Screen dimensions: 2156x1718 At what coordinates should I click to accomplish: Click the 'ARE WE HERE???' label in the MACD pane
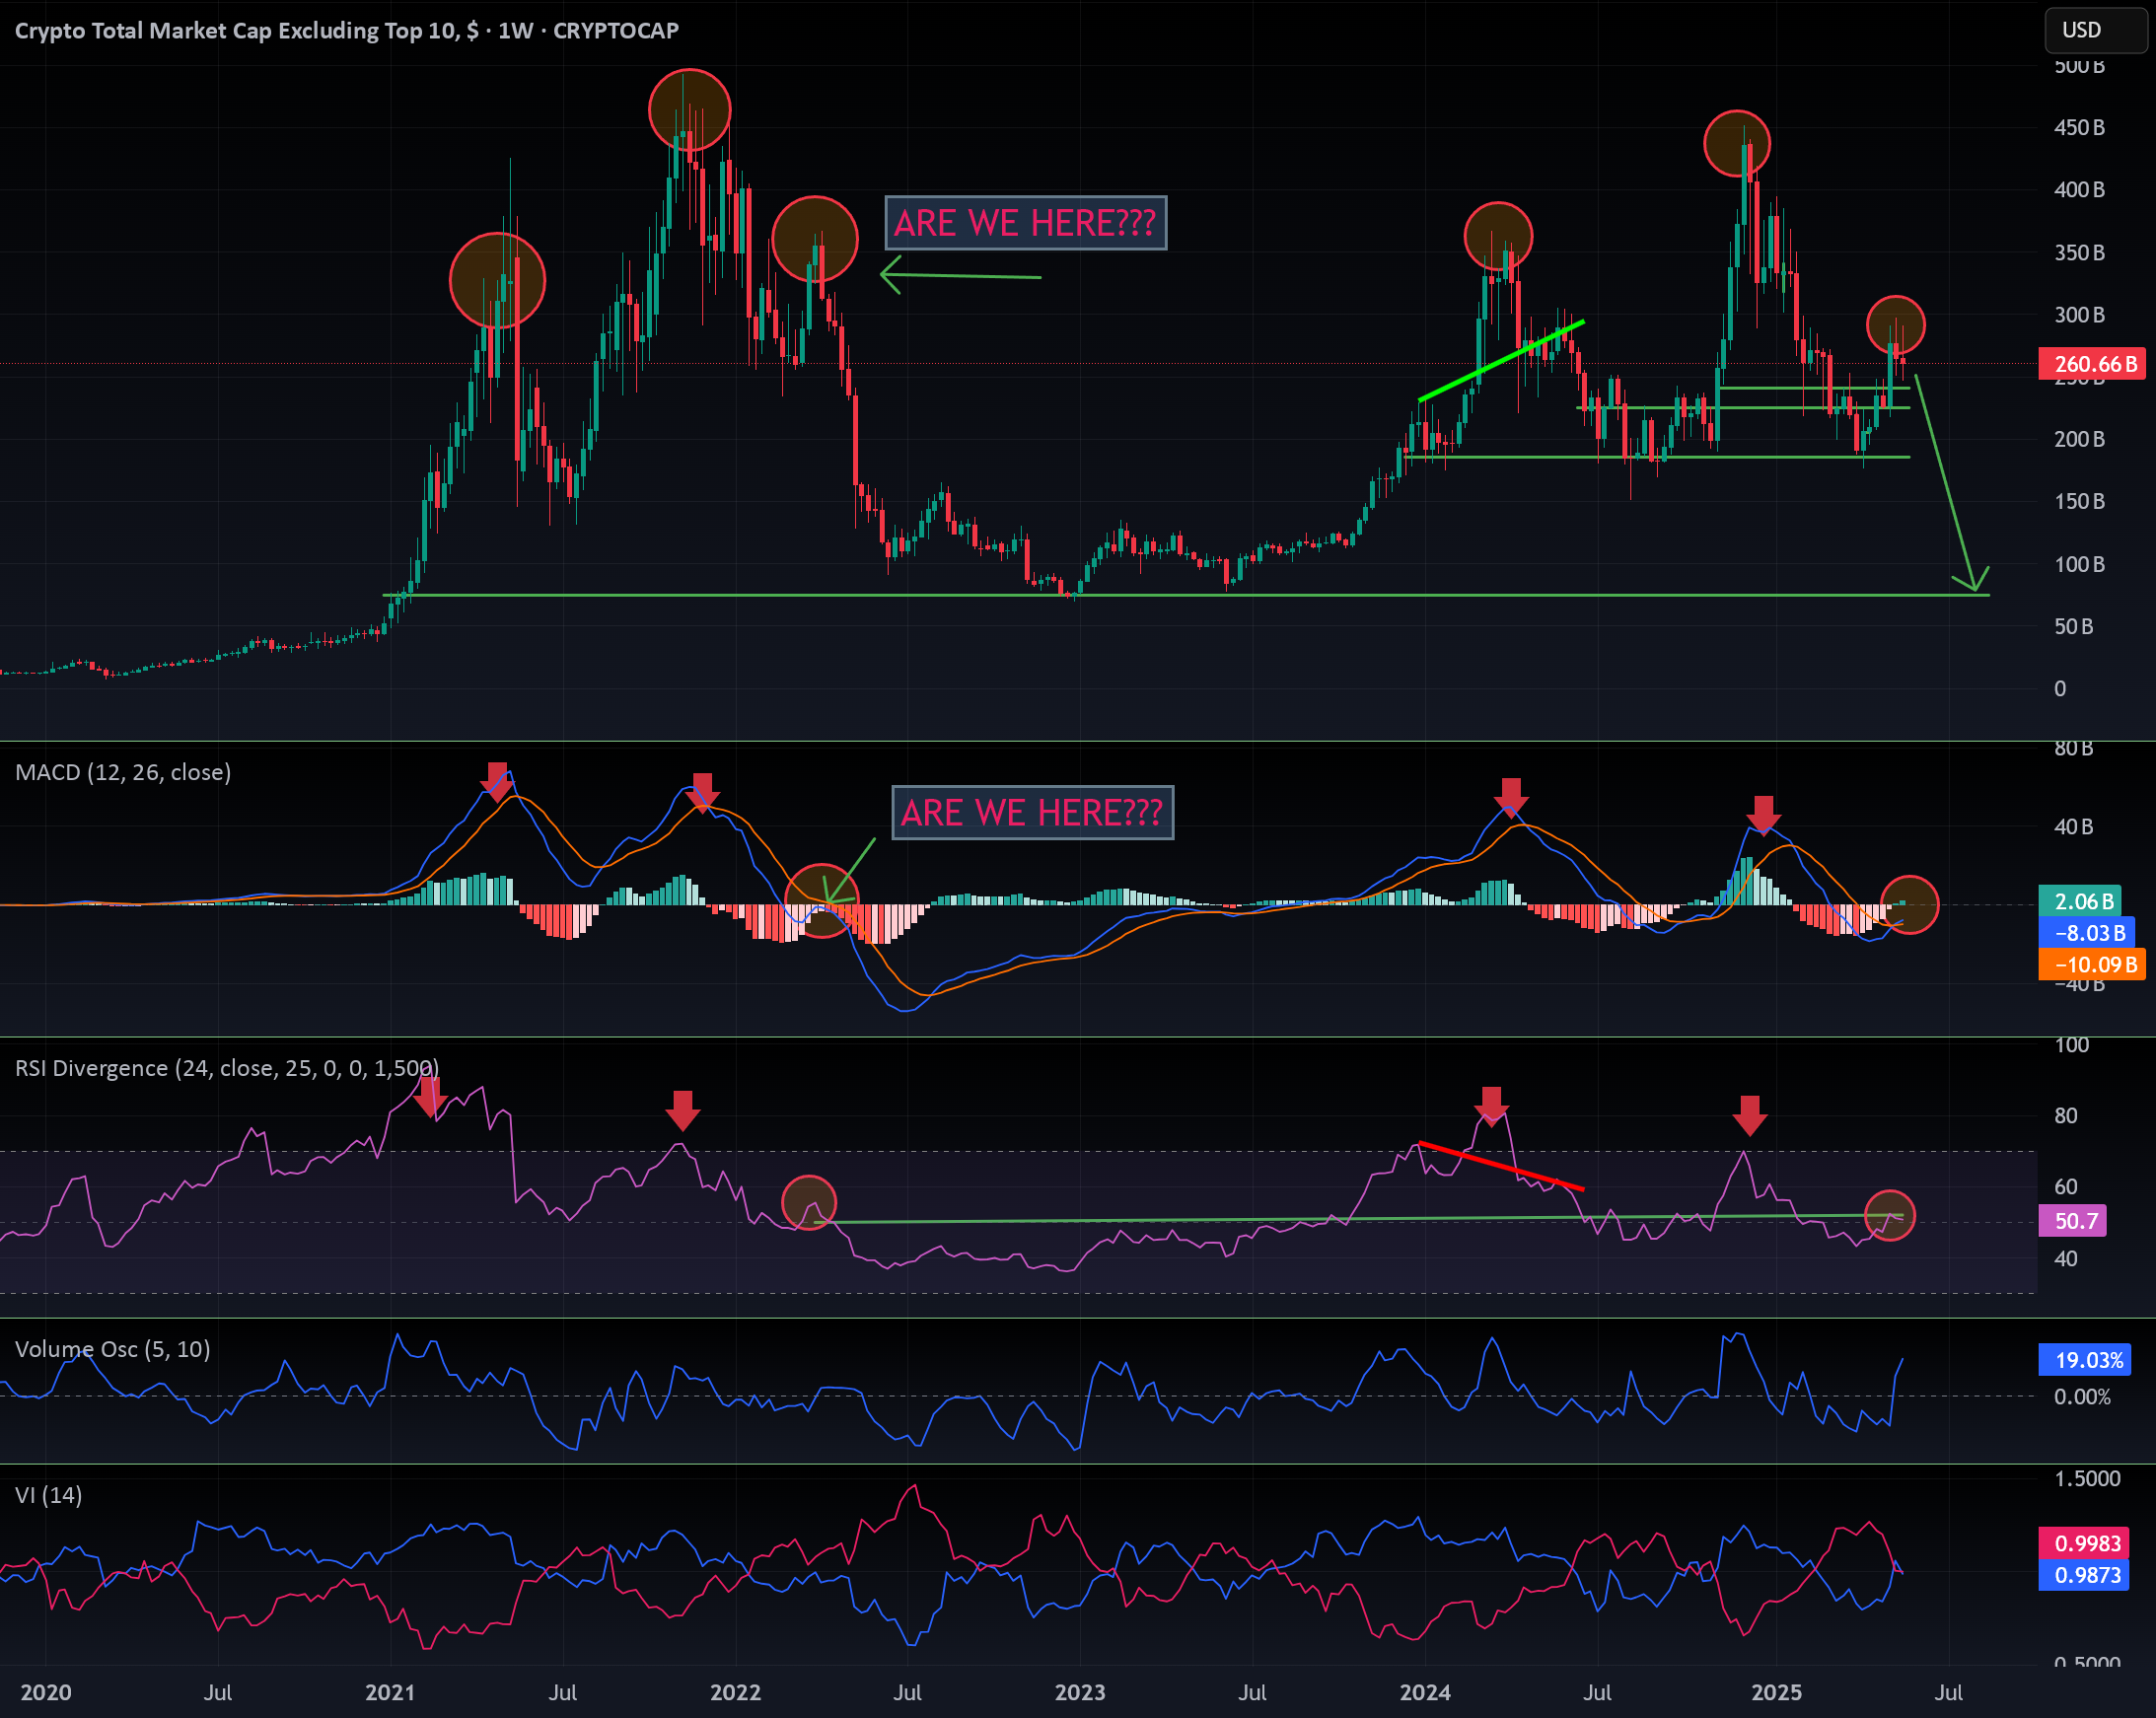click(x=1033, y=813)
